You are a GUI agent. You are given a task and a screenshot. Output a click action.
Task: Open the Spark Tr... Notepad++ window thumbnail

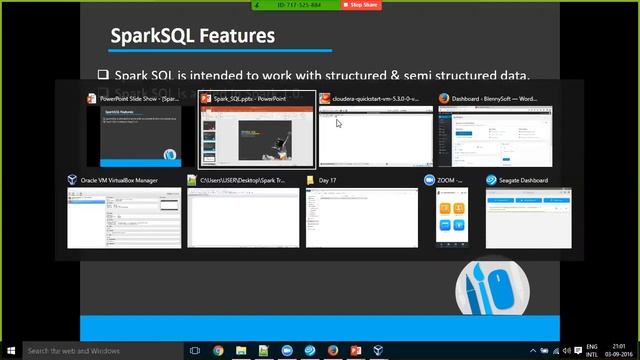(x=243, y=218)
